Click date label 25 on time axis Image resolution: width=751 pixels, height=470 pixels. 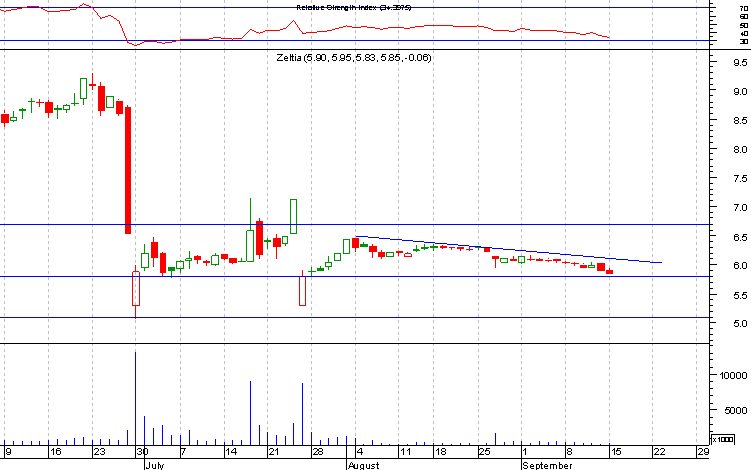point(485,452)
